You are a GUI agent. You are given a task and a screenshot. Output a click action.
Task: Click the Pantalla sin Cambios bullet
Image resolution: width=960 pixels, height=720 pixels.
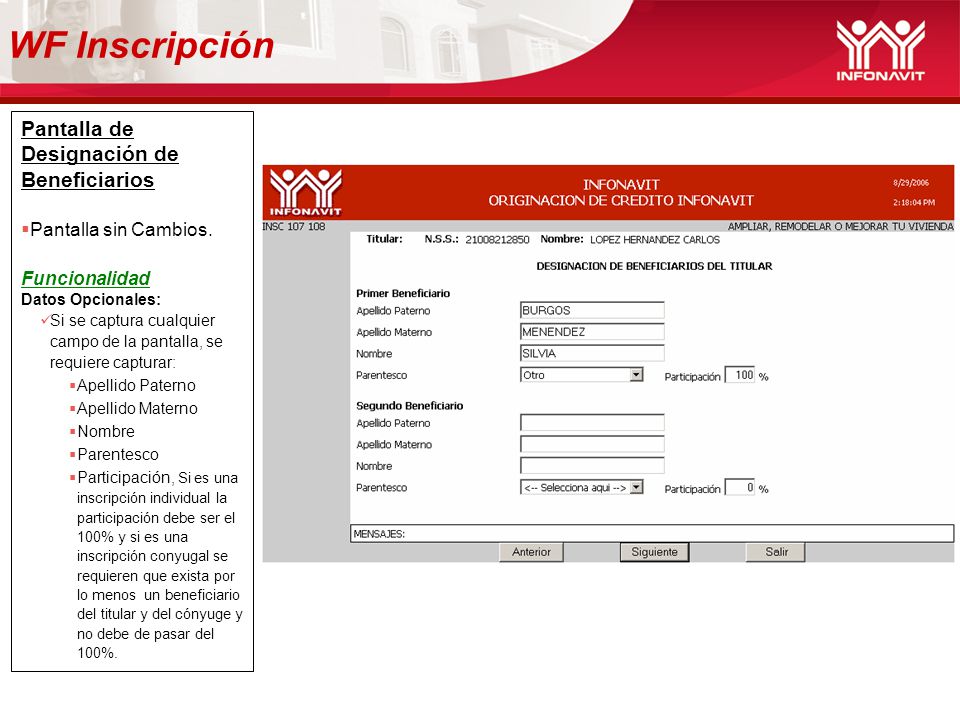point(118,230)
